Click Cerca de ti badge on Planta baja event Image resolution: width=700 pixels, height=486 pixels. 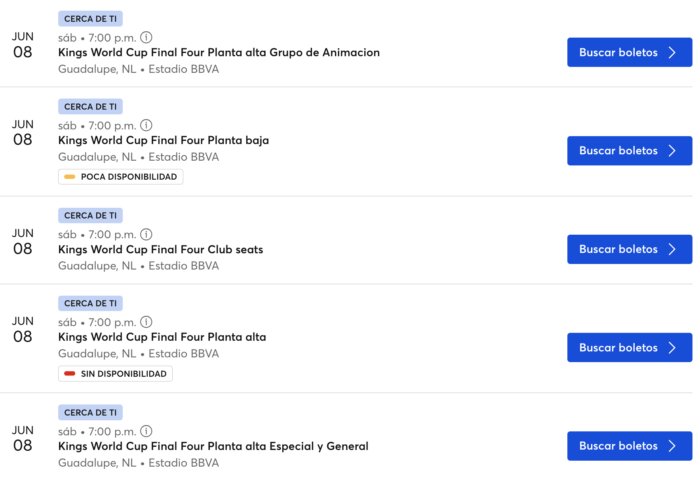tap(90, 107)
